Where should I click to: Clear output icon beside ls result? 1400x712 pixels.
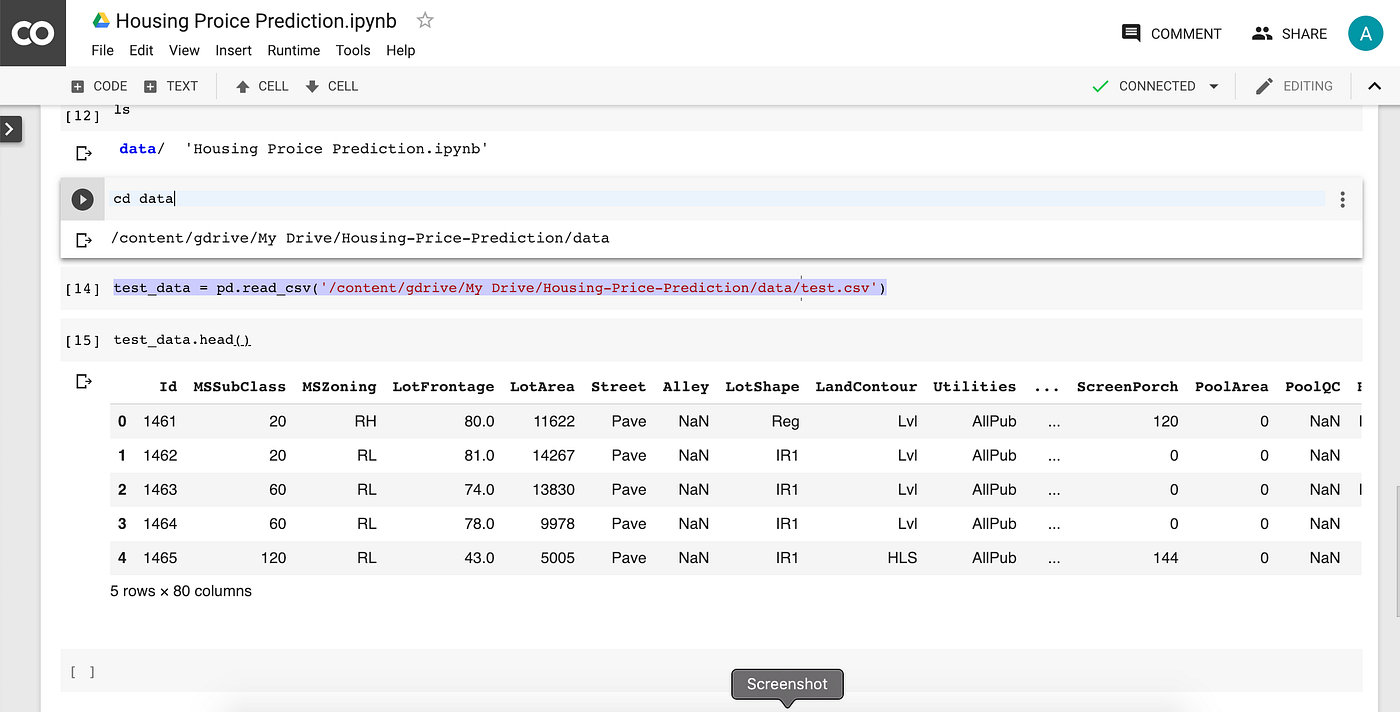coord(84,153)
